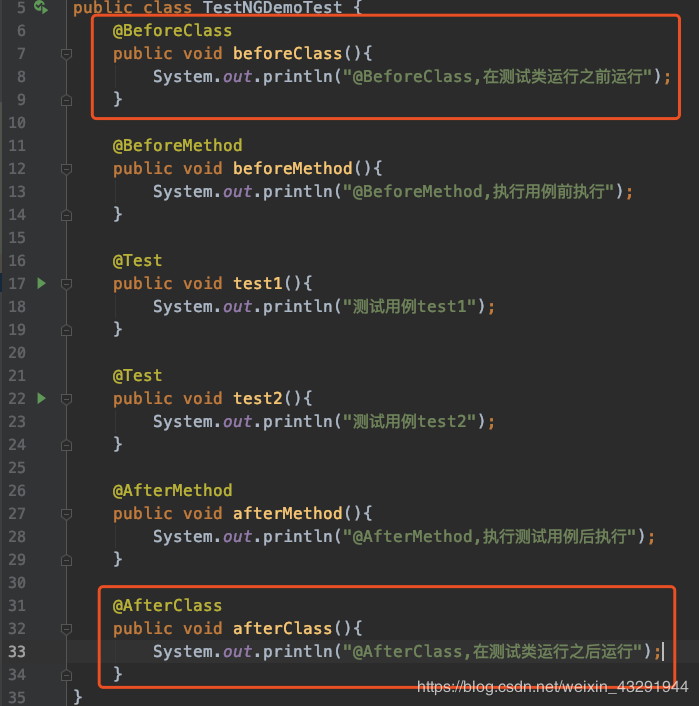Click the @AfterMethod string literal on line 28
The image size is (699, 706).
coord(489,536)
